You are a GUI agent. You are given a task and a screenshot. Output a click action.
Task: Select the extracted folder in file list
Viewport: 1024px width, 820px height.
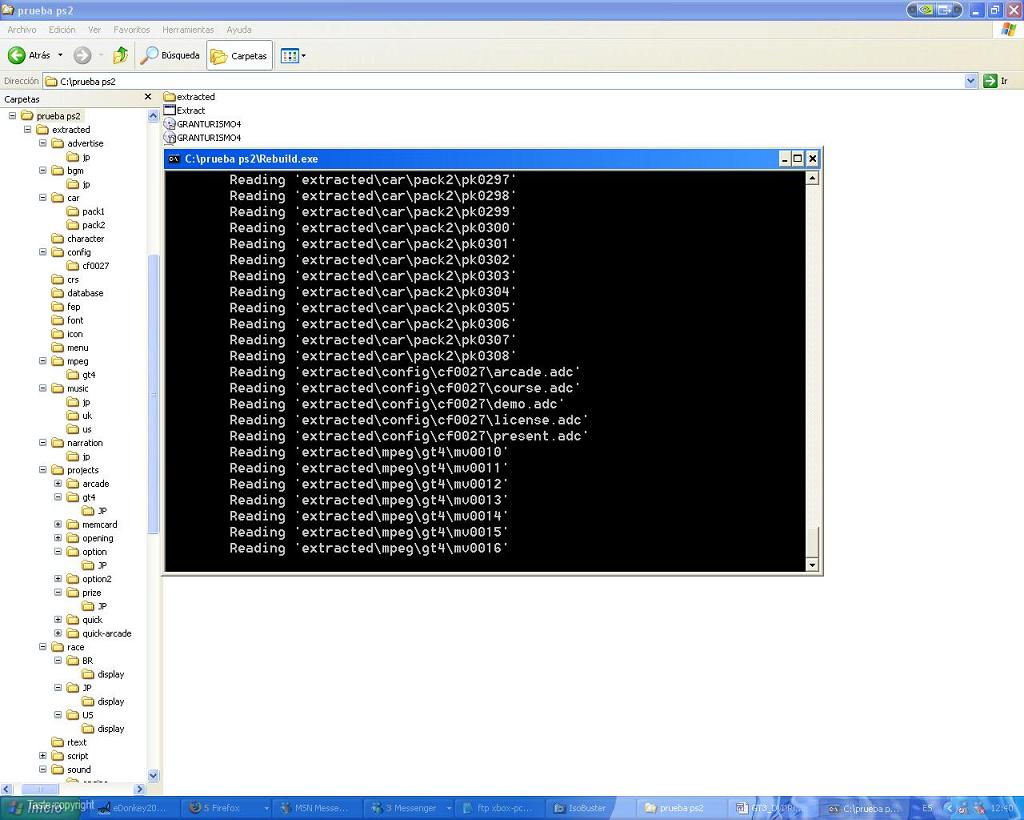coord(189,97)
